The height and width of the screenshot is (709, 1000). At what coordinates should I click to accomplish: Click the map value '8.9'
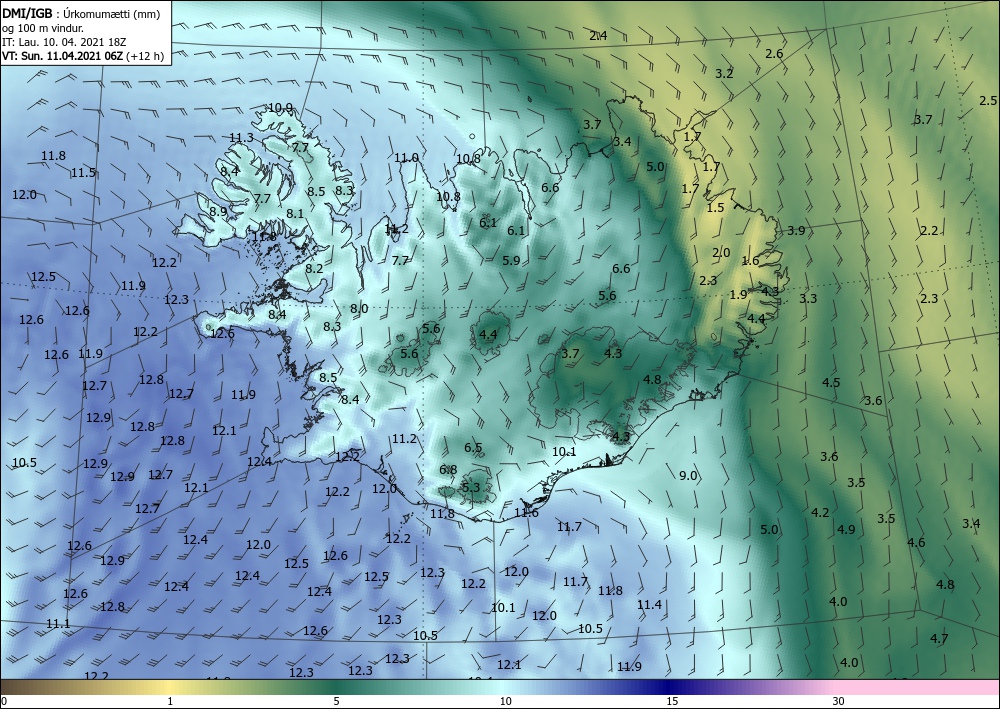[218, 211]
